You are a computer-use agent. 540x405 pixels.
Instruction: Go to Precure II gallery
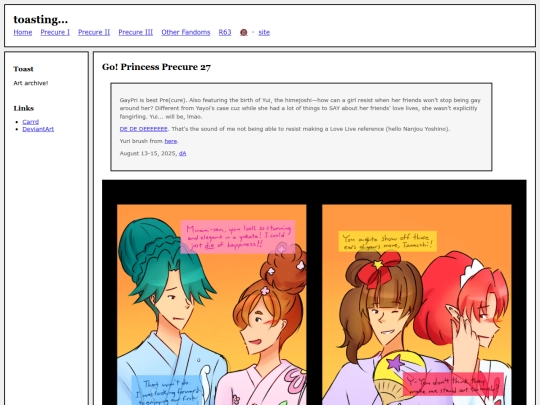click(x=94, y=32)
